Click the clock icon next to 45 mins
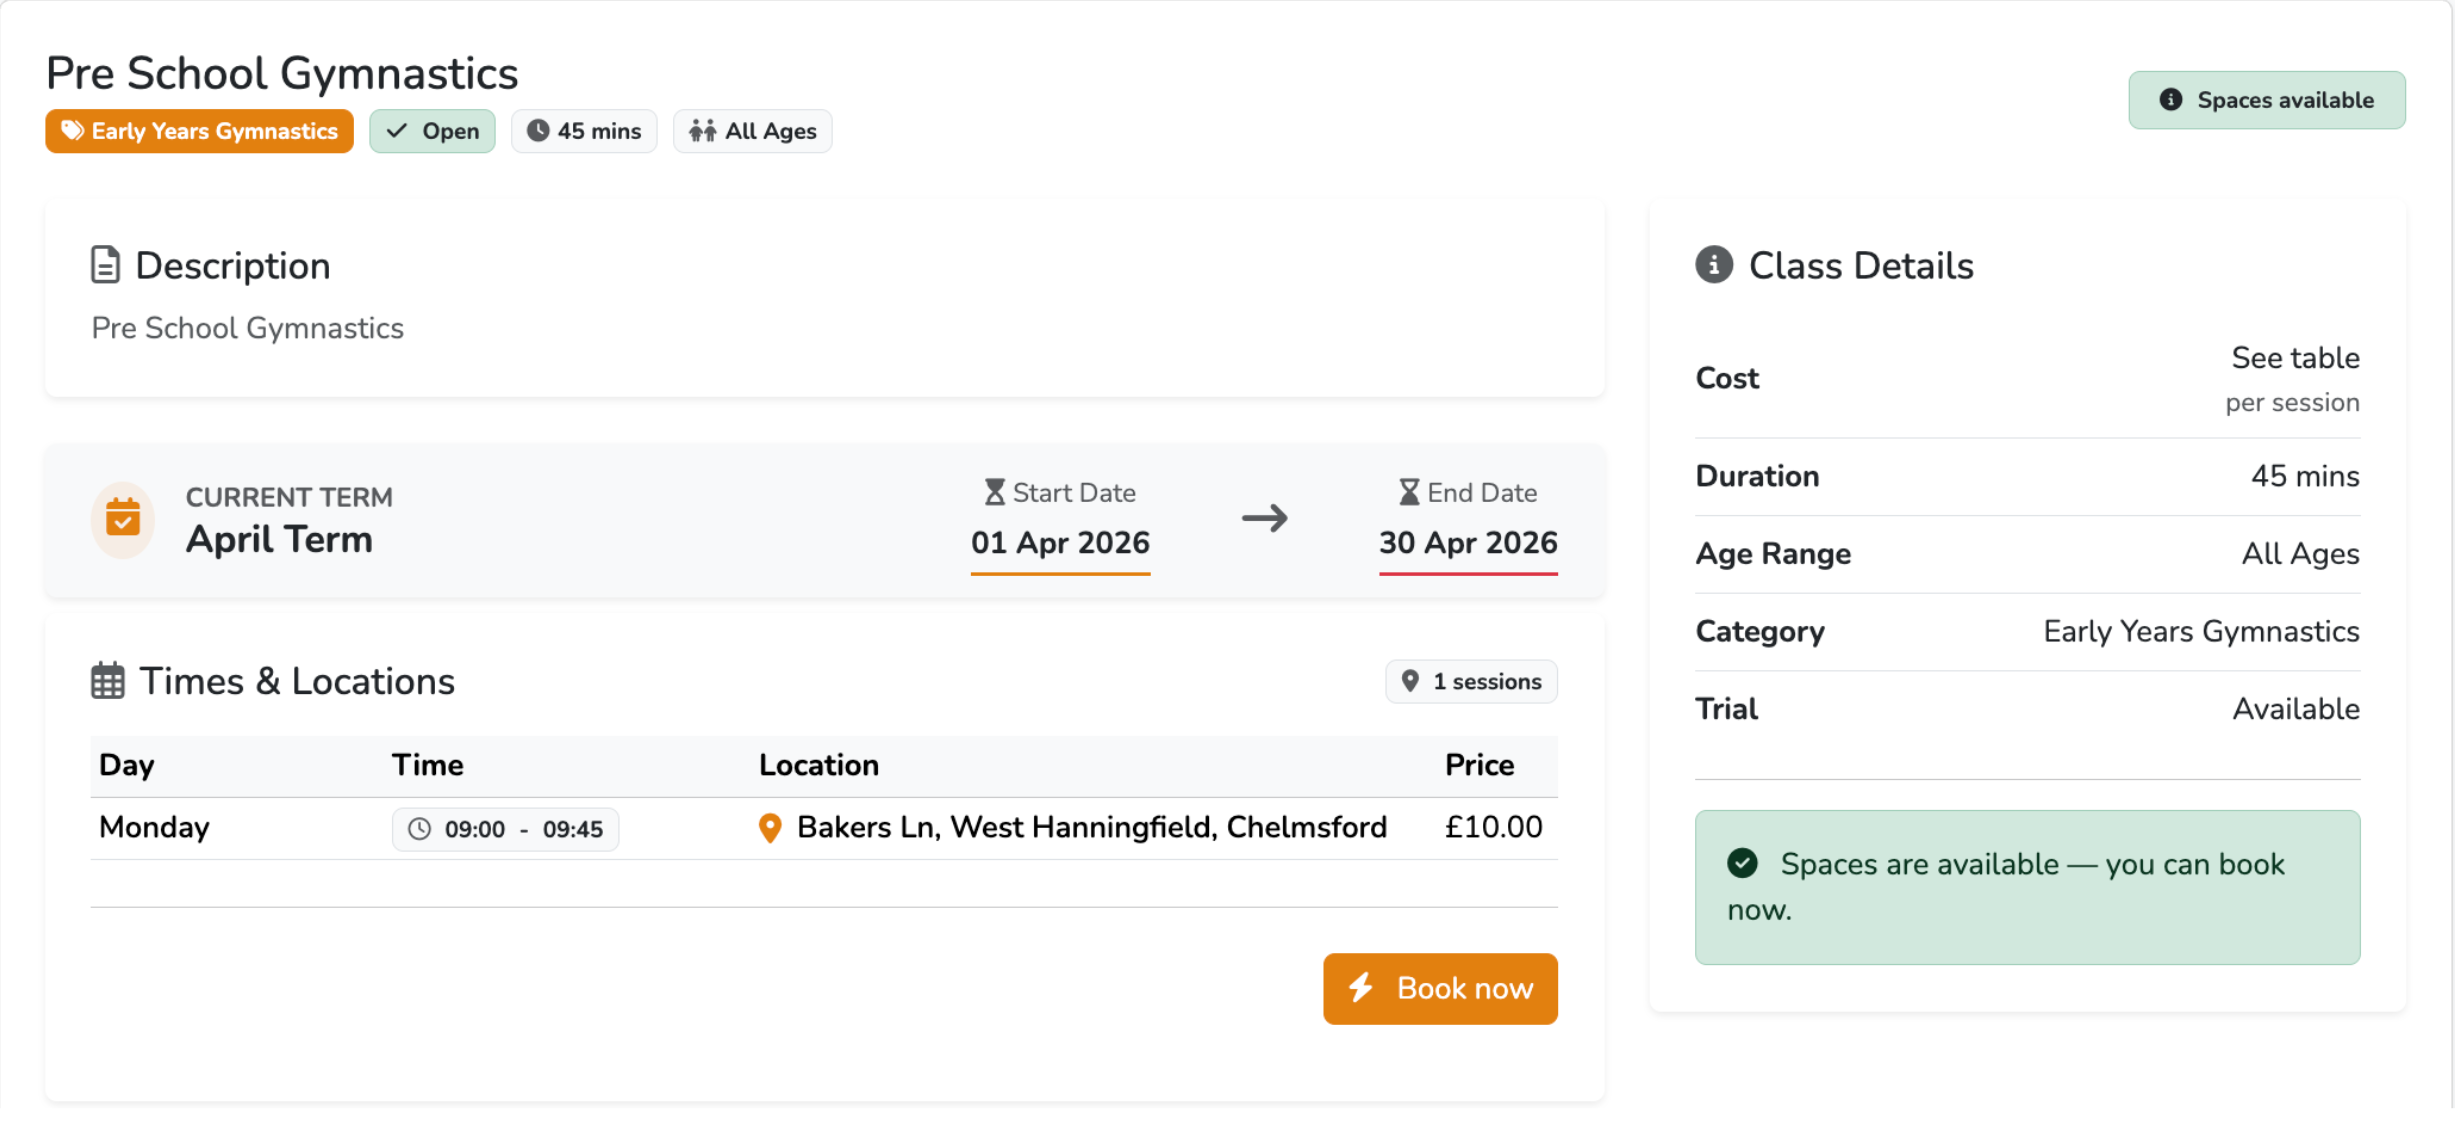Image resolution: width=2456 pixels, height=1142 pixels. click(x=538, y=131)
